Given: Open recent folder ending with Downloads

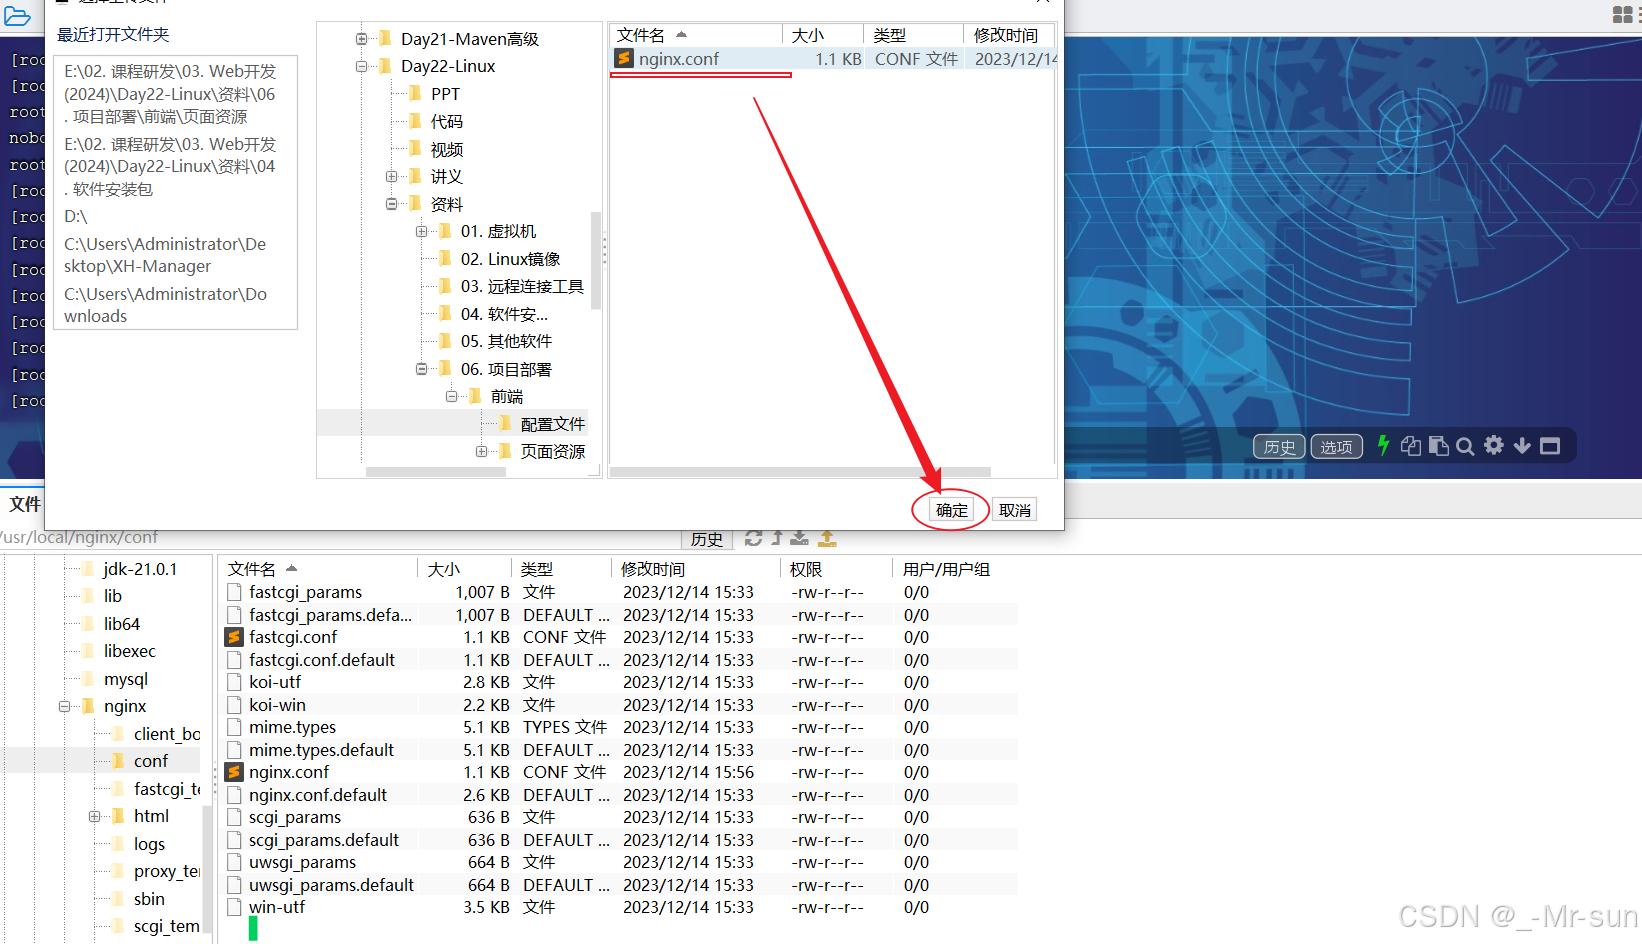Looking at the screenshot, I should (165, 305).
